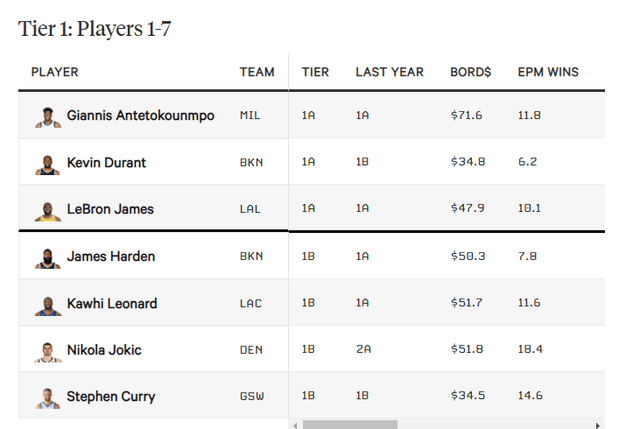This screenshot has height=429, width=640.
Task: Click Giannis Antetokounmpo's headshot icon
Action: pos(48,116)
